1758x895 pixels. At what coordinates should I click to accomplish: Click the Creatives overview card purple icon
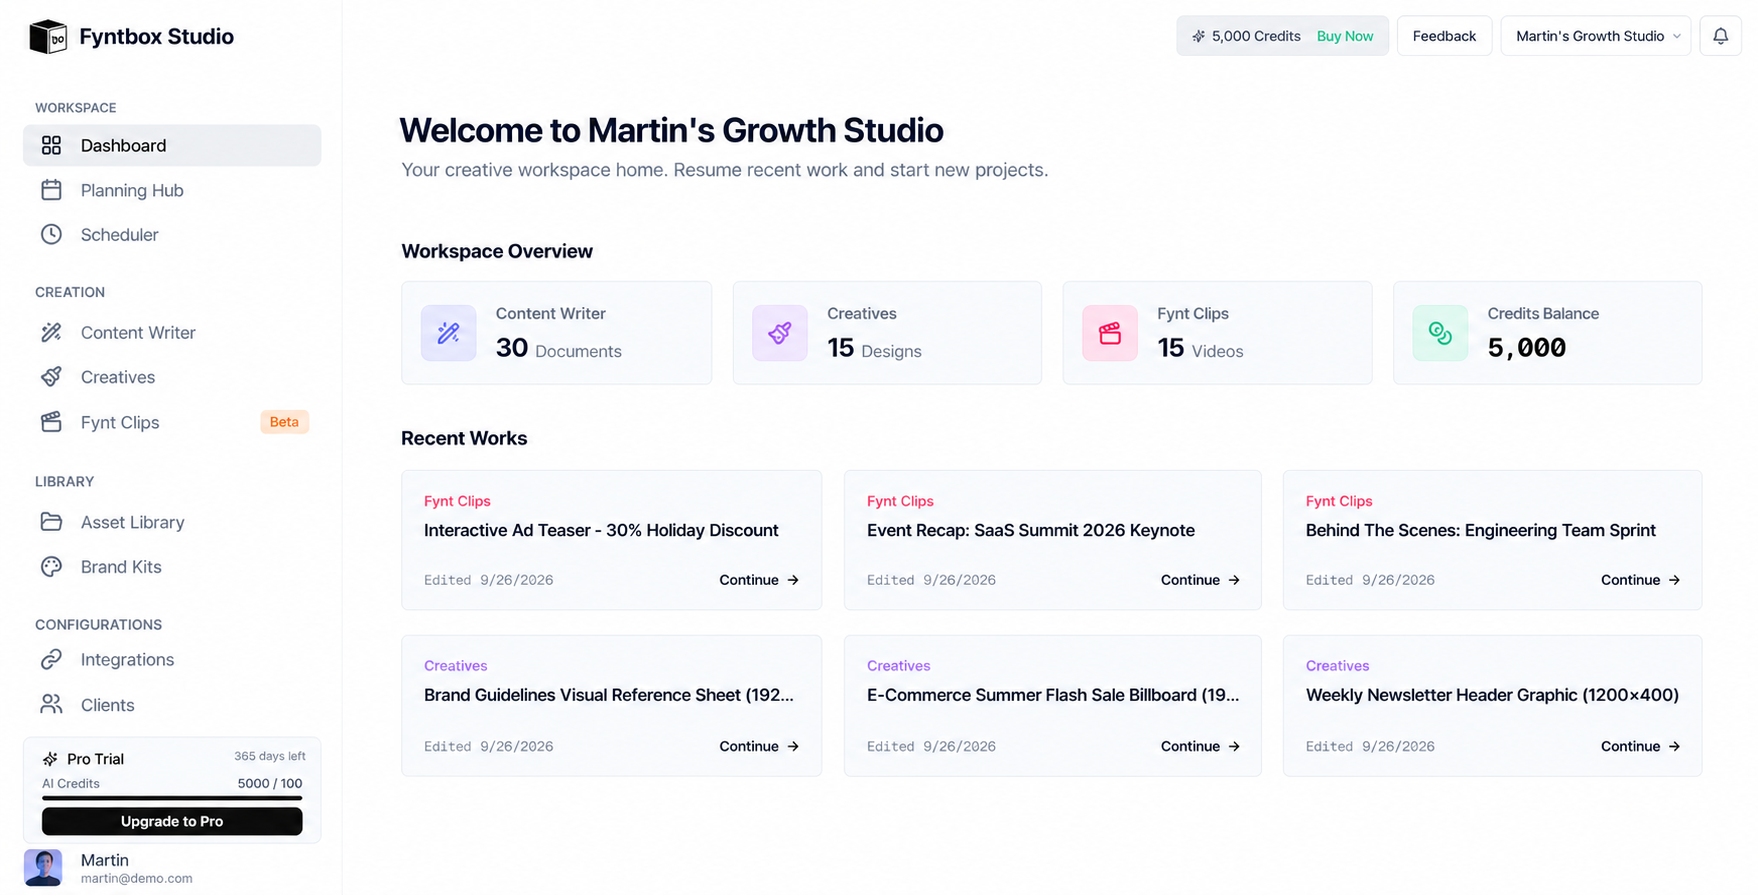click(780, 333)
